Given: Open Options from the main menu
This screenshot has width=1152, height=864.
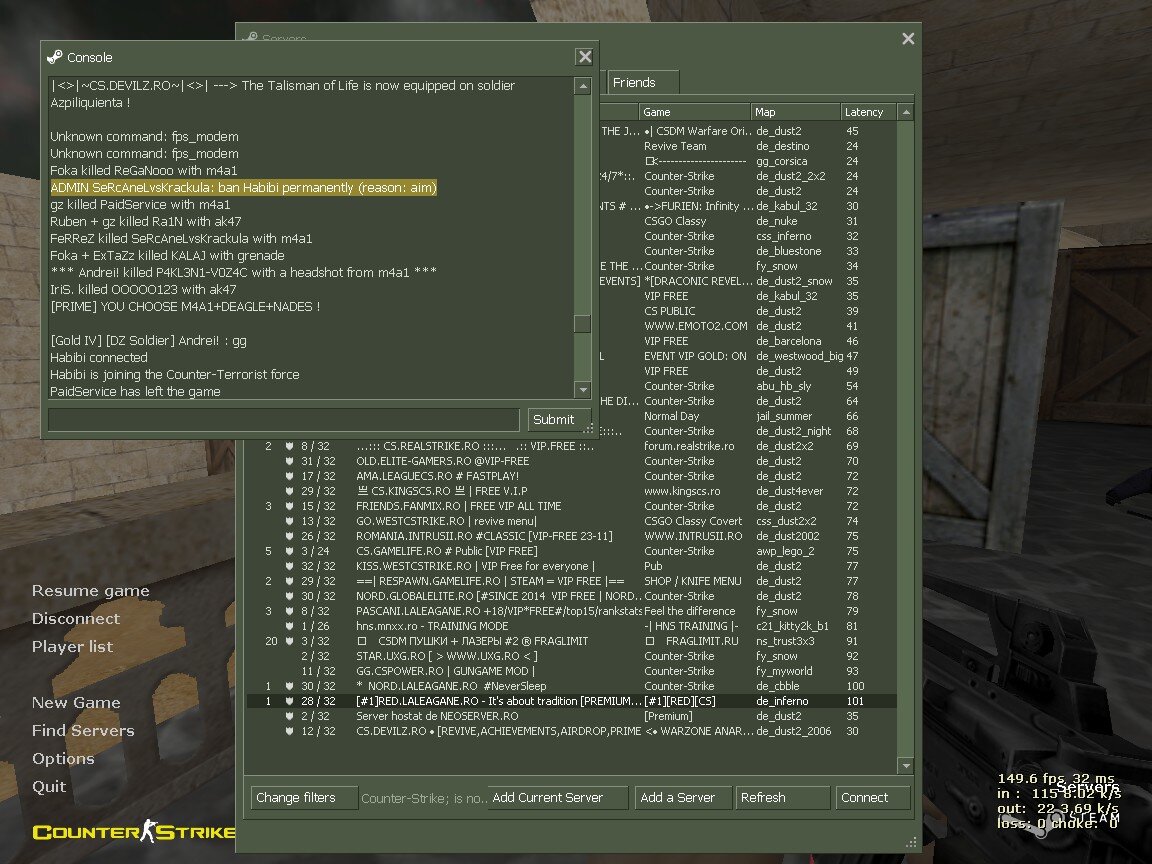Looking at the screenshot, I should [63, 759].
